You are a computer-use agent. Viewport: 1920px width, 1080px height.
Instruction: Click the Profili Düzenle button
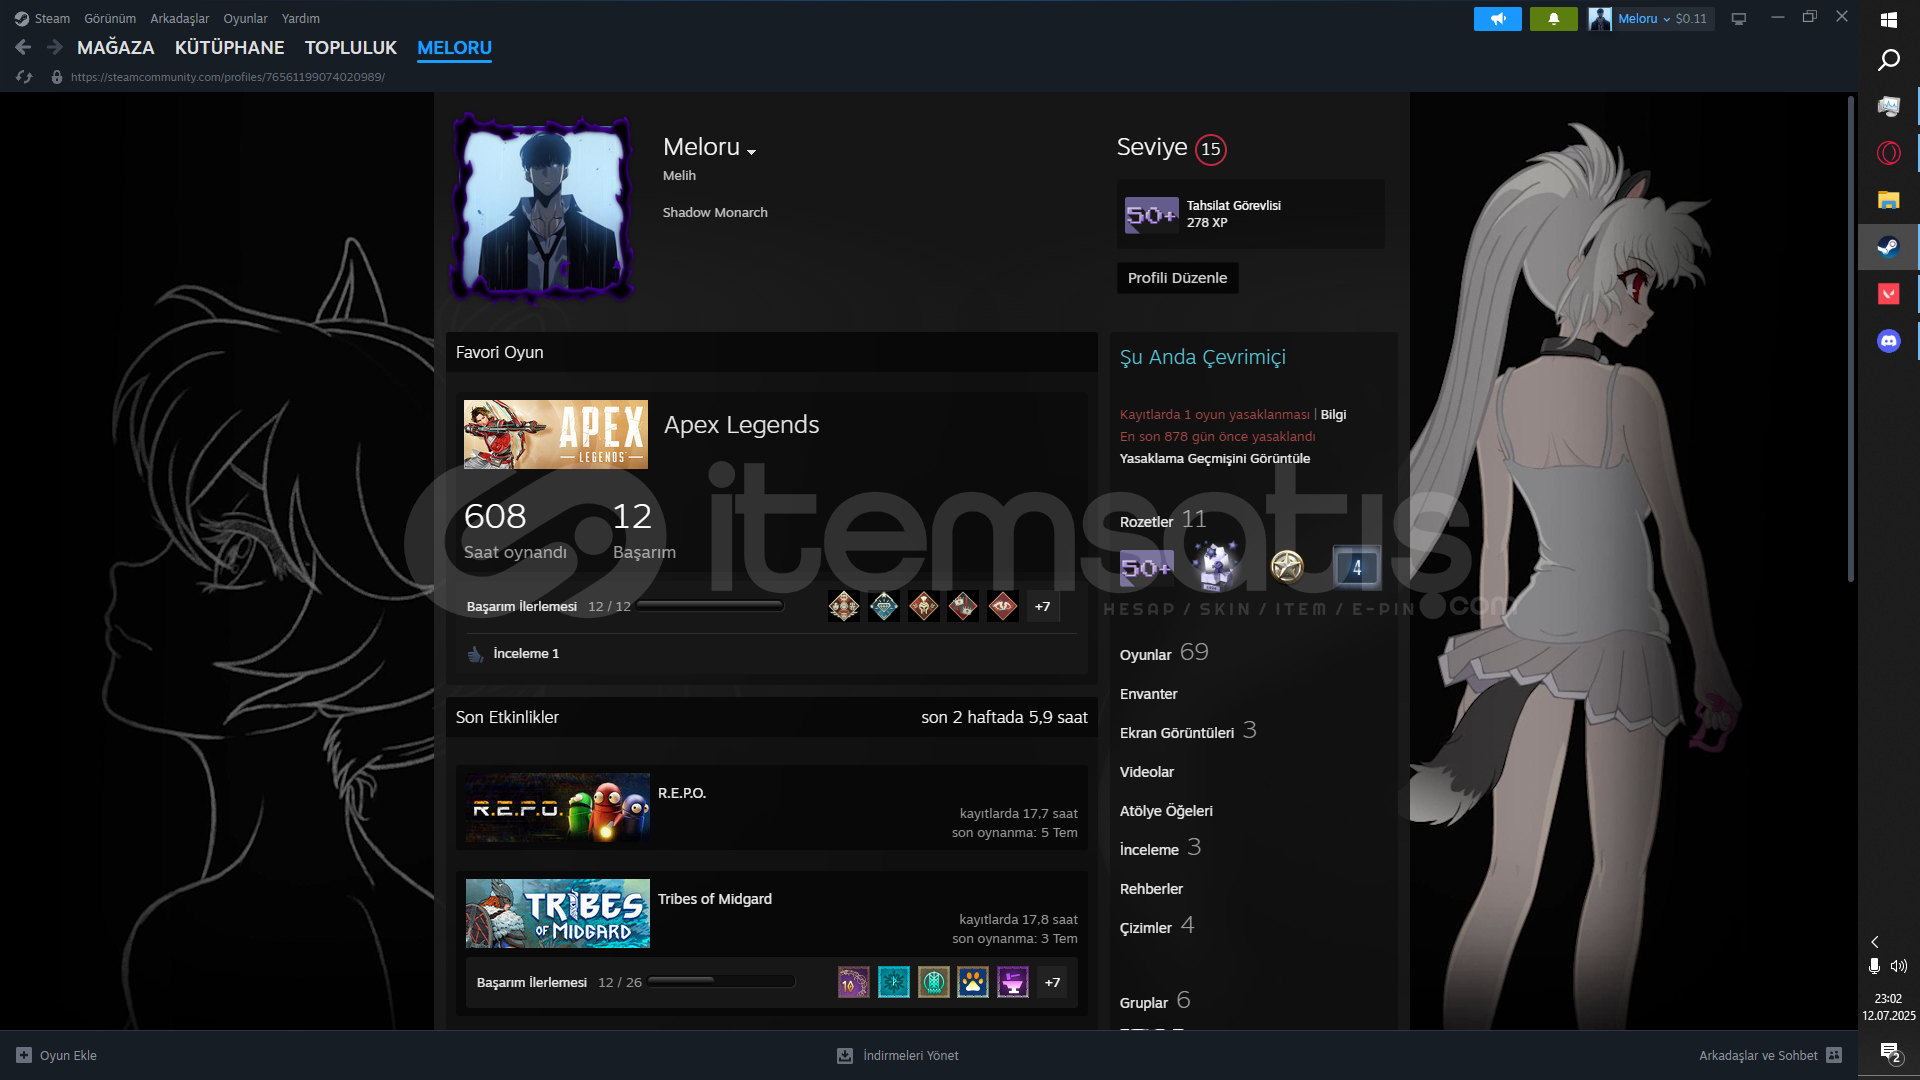[1177, 278]
